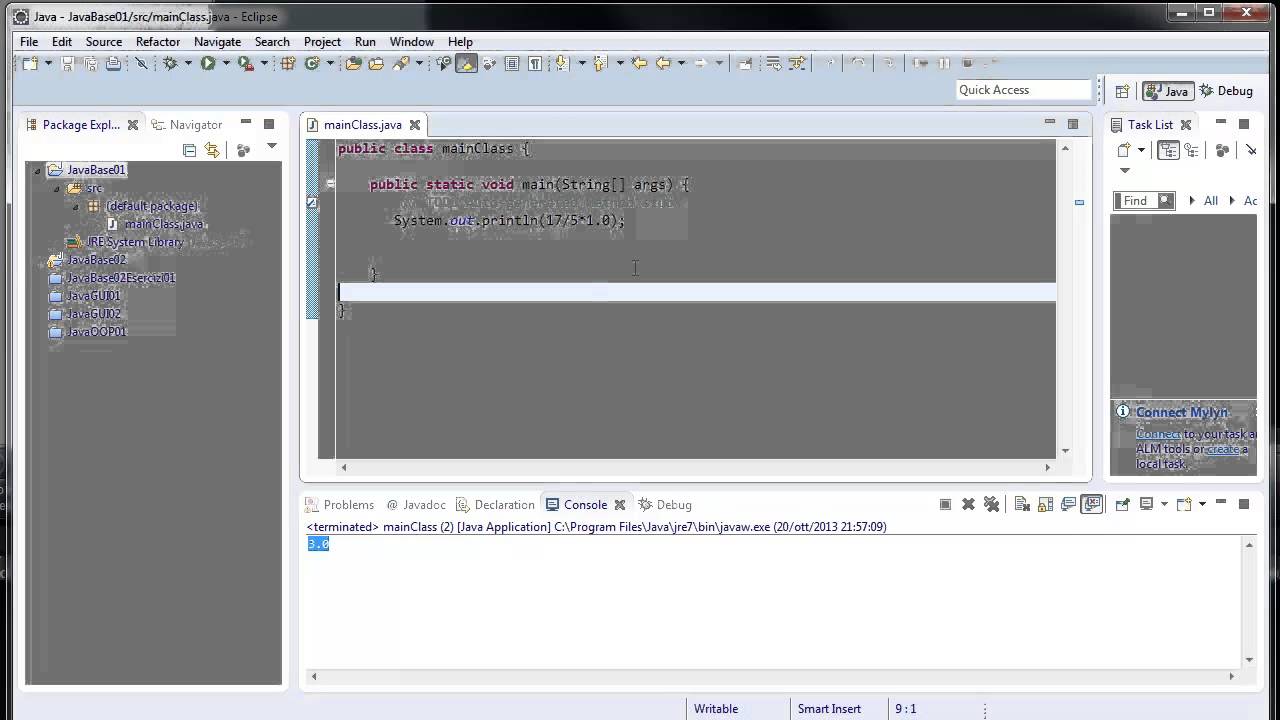Select the Navigator view tab
The width and height of the screenshot is (1280, 720).
click(x=187, y=125)
